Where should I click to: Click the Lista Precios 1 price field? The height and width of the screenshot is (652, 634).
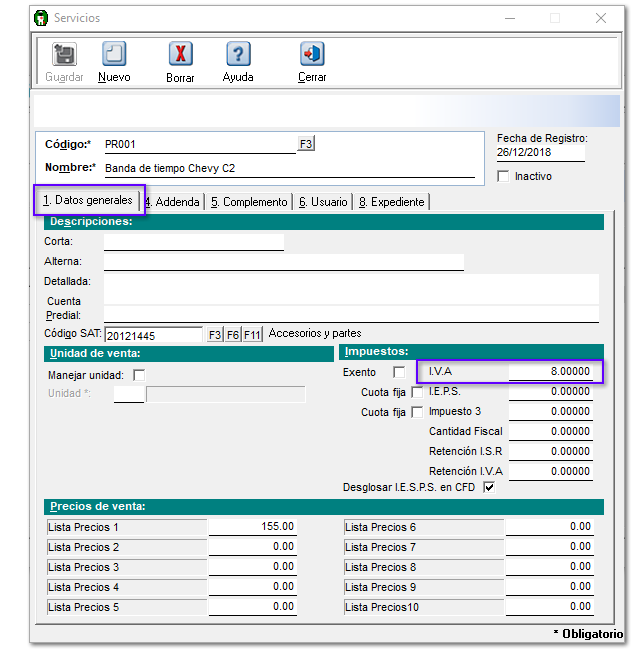[x=252, y=526]
